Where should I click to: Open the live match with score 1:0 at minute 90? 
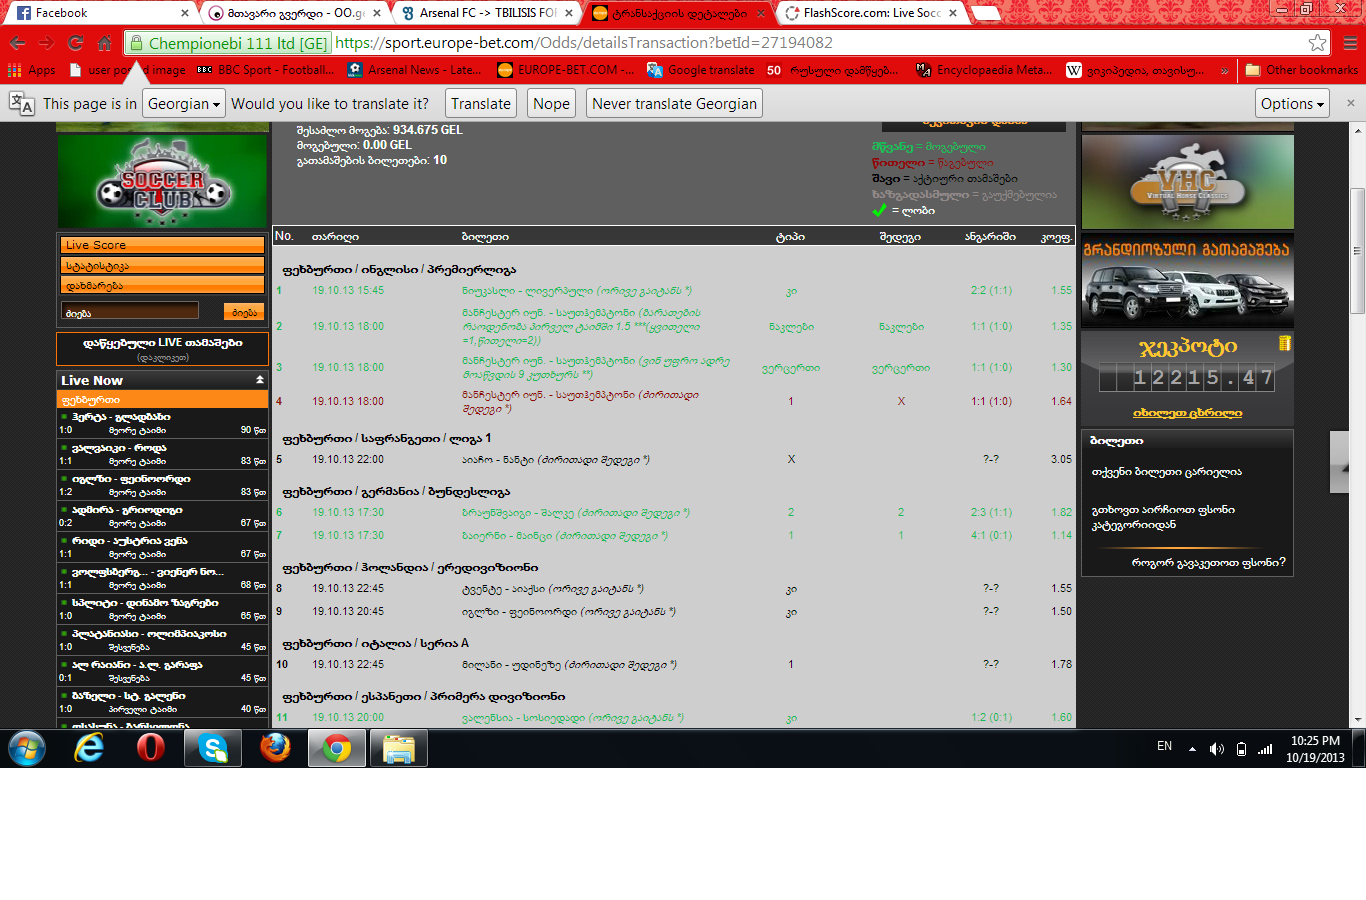(163, 423)
